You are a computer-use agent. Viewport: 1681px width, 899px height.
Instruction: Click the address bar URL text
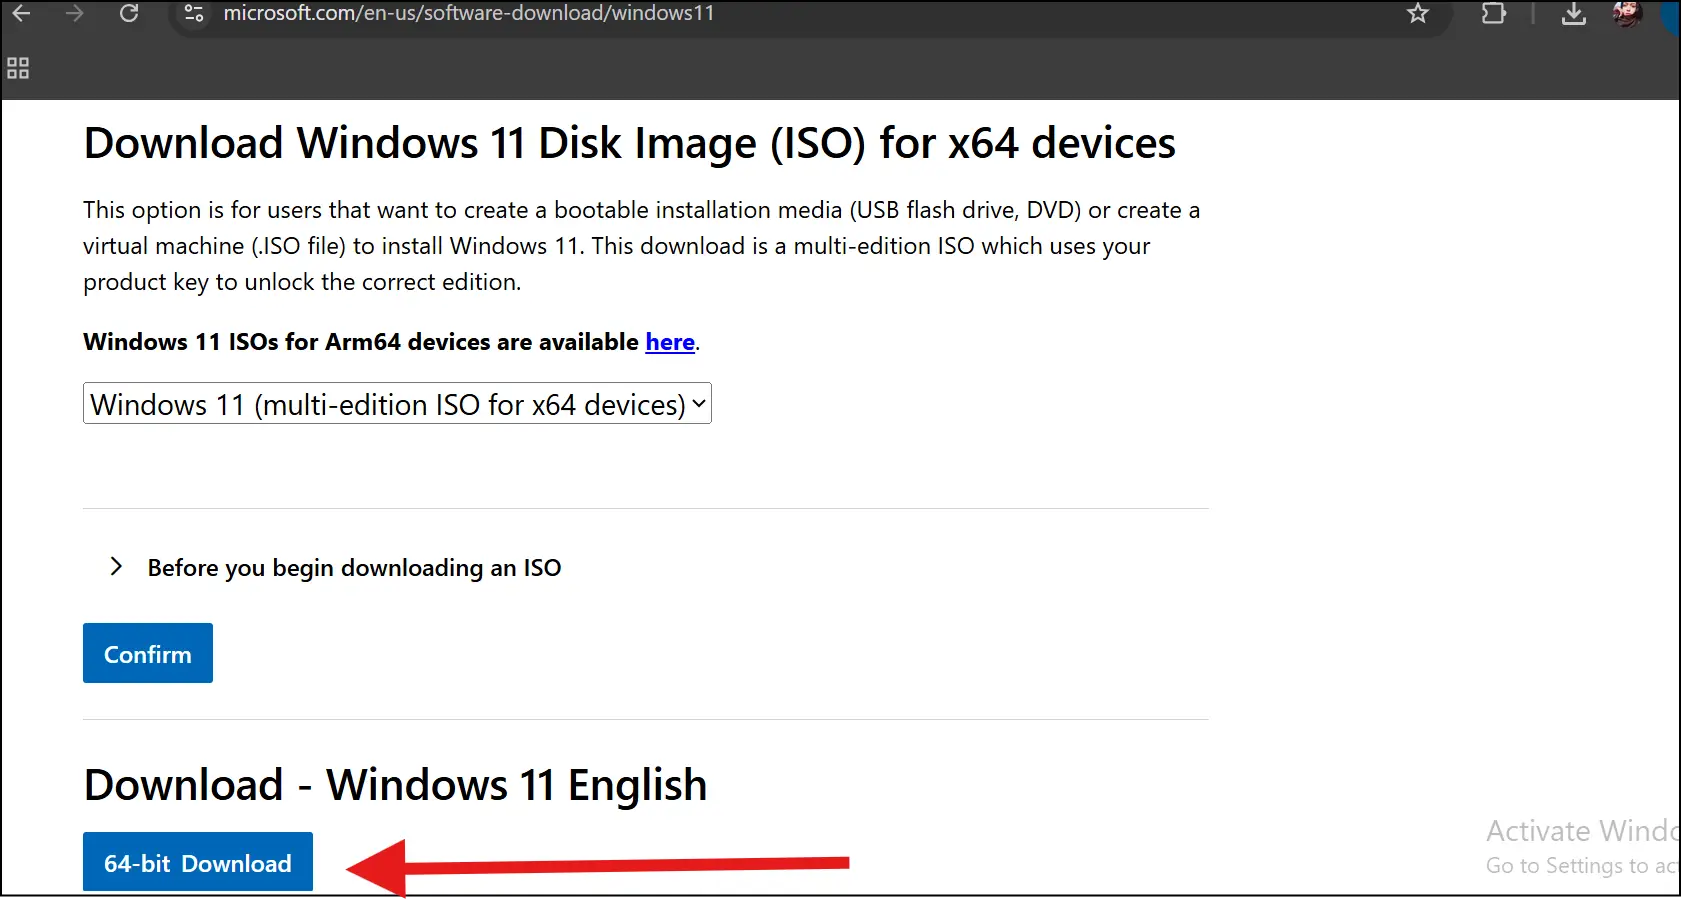468,14
